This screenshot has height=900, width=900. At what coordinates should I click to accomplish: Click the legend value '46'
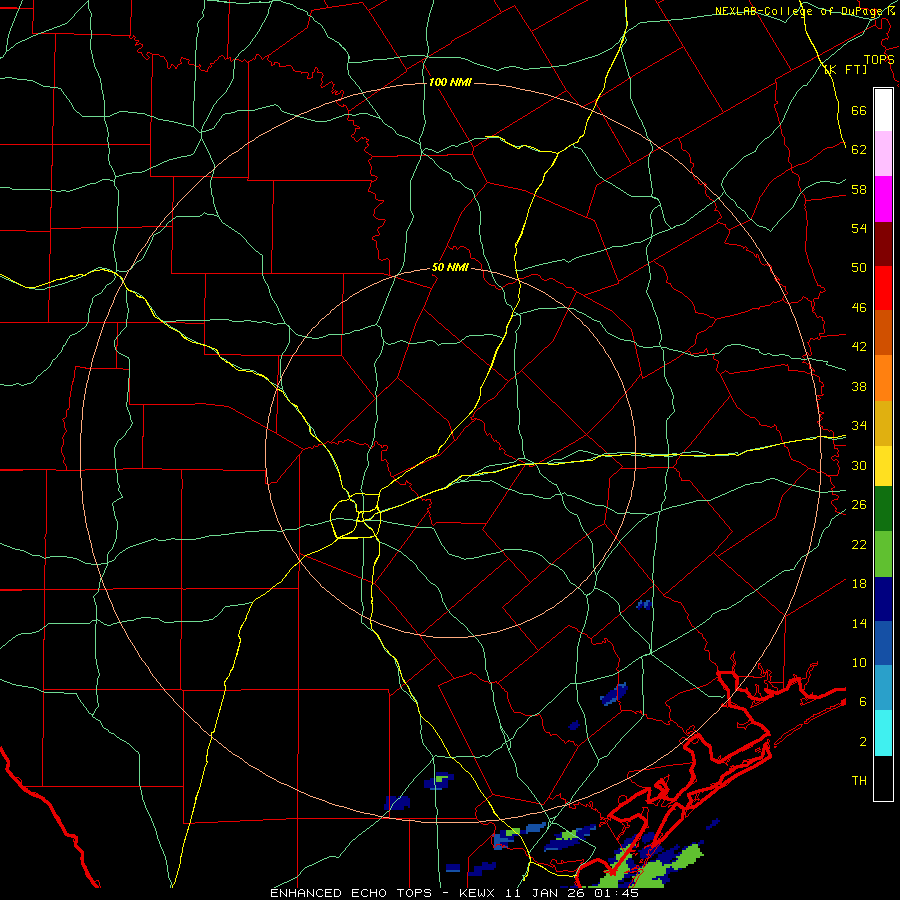coord(859,308)
